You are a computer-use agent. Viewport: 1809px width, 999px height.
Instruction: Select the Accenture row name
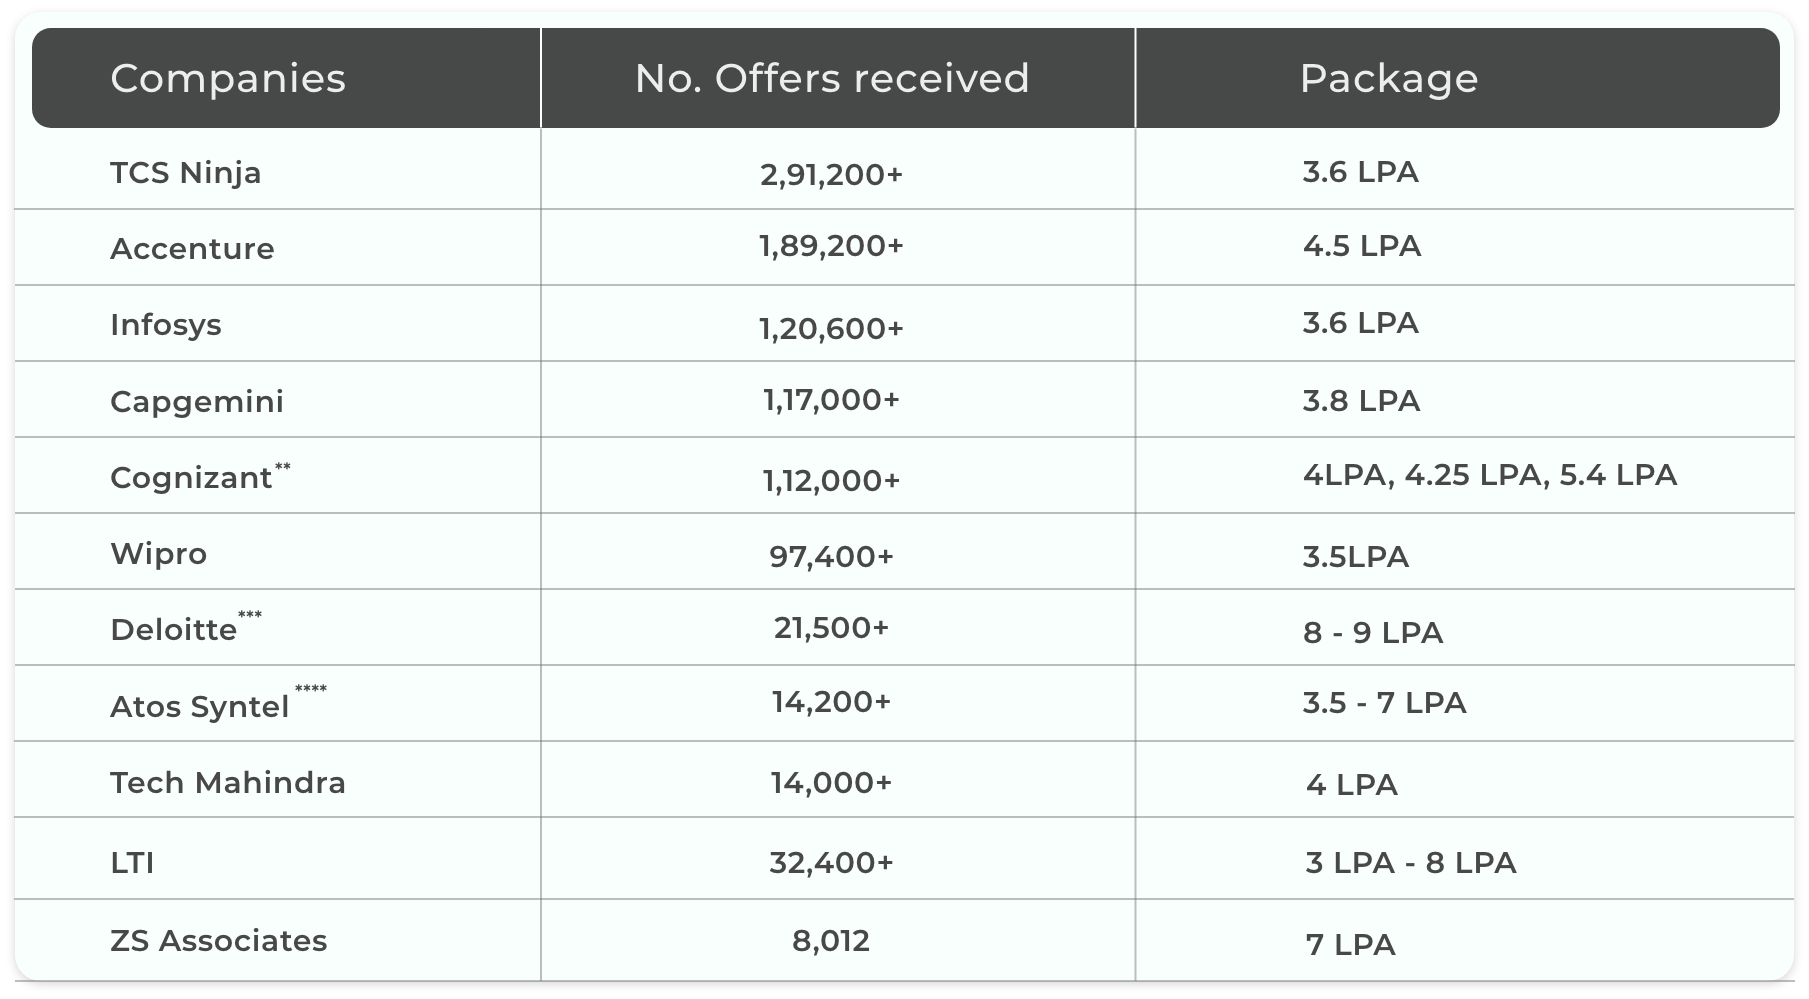[192, 249]
